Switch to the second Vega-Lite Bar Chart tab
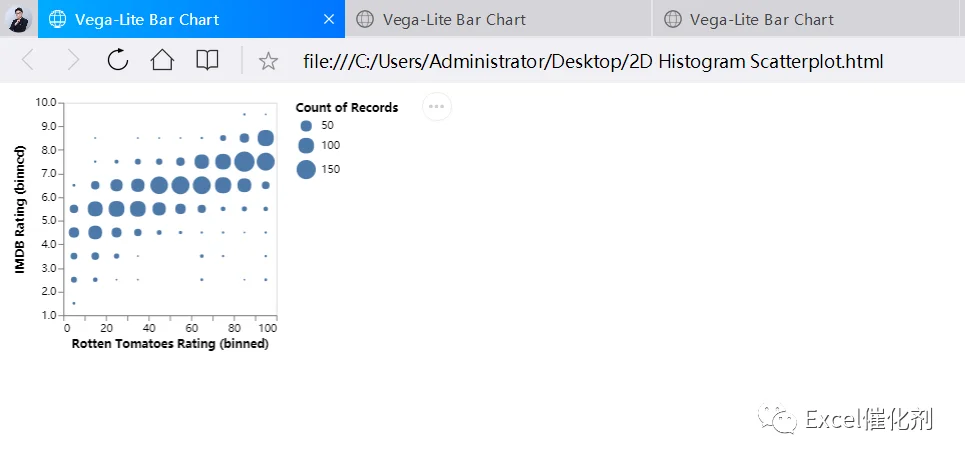This screenshot has height=462, width=965. pyautogui.click(x=499, y=19)
